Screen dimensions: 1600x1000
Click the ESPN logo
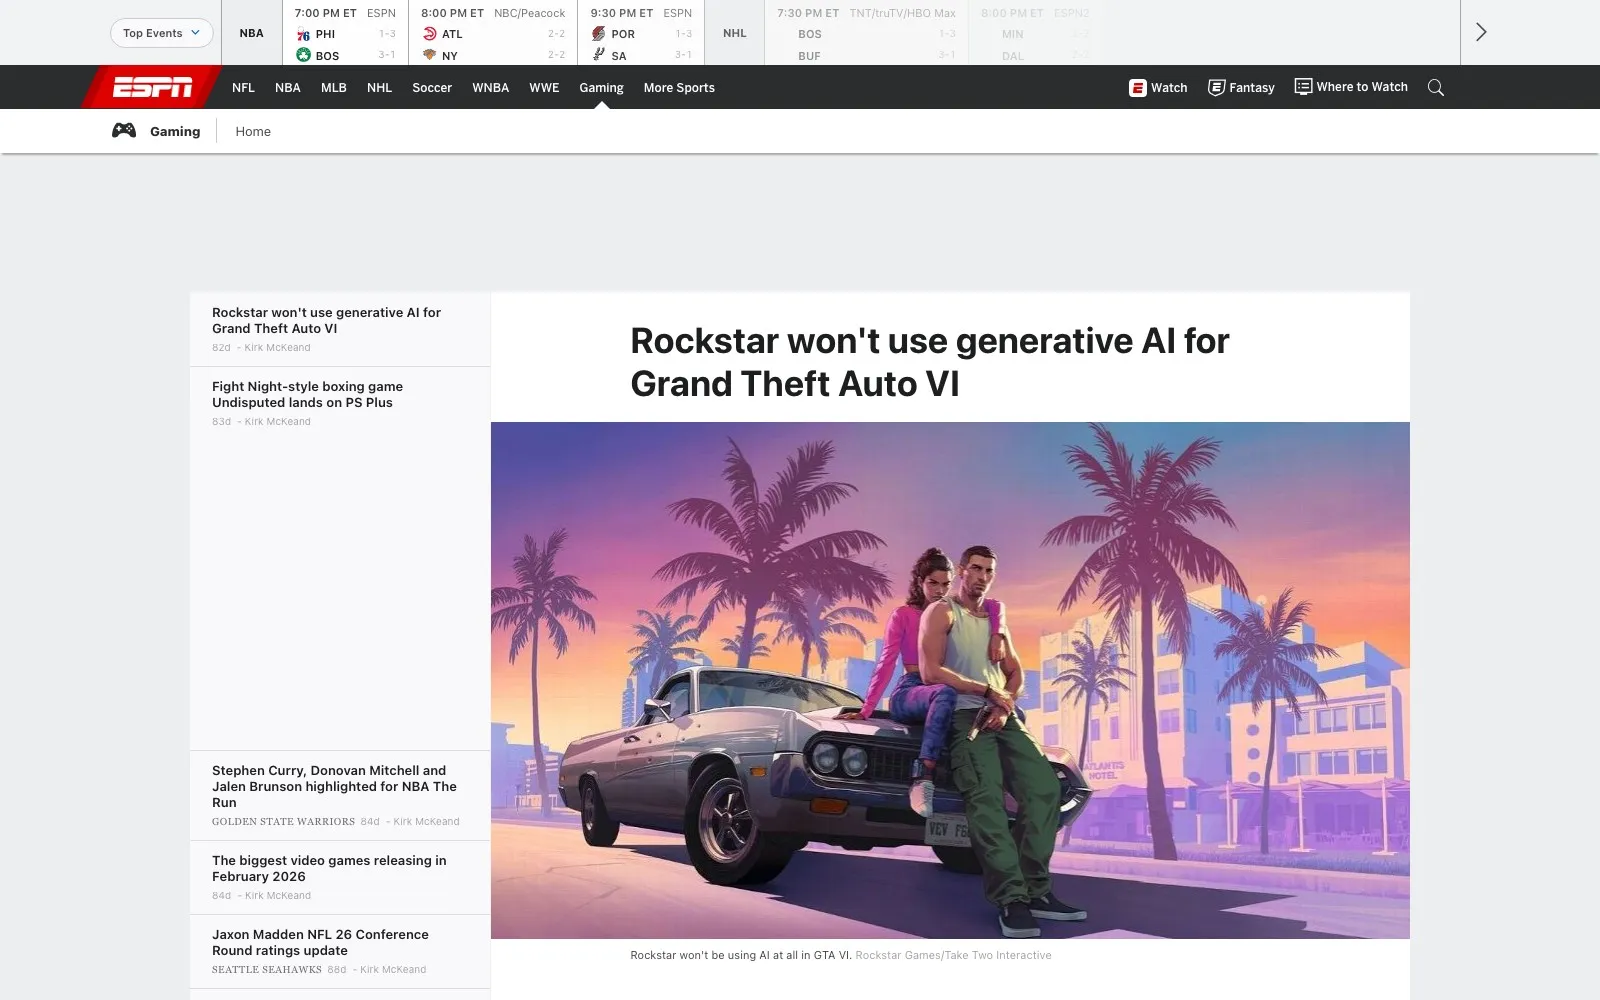point(152,88)
